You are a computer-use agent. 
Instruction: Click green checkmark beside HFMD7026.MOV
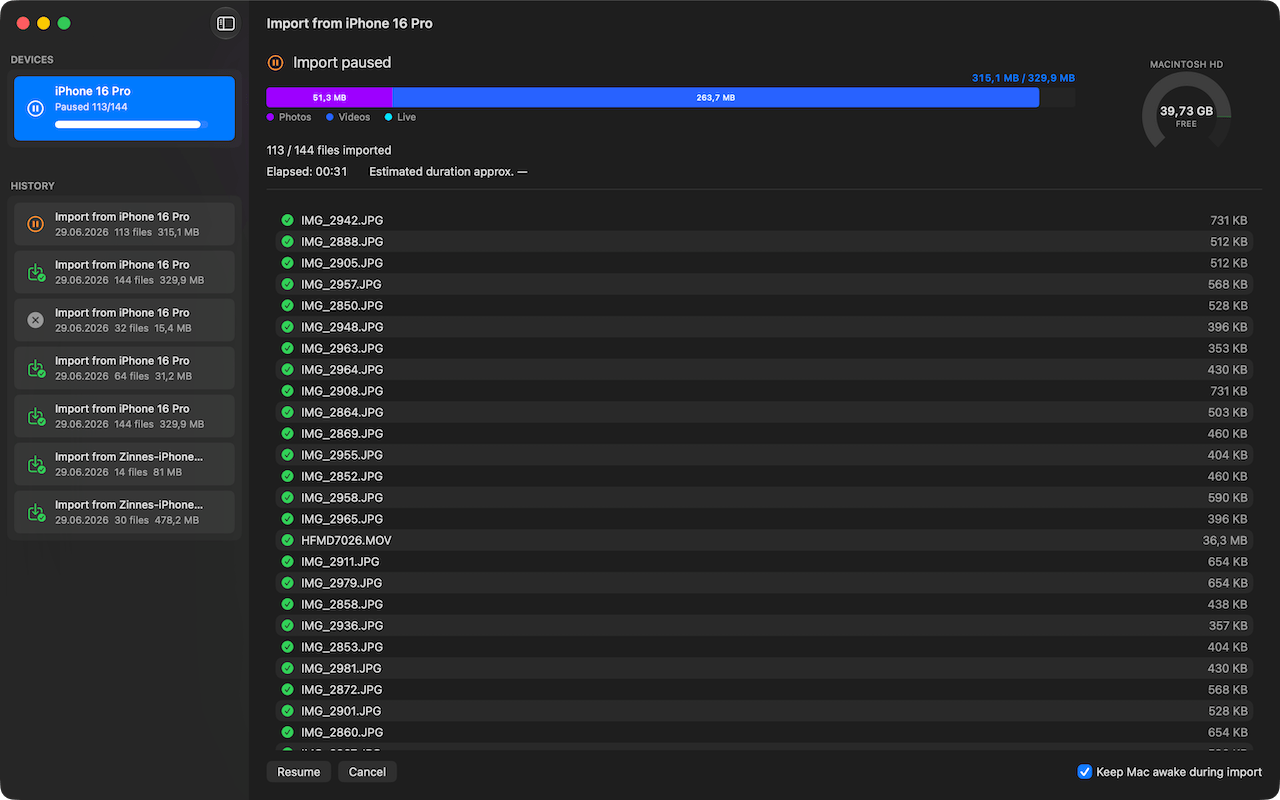tap(287, 540)
